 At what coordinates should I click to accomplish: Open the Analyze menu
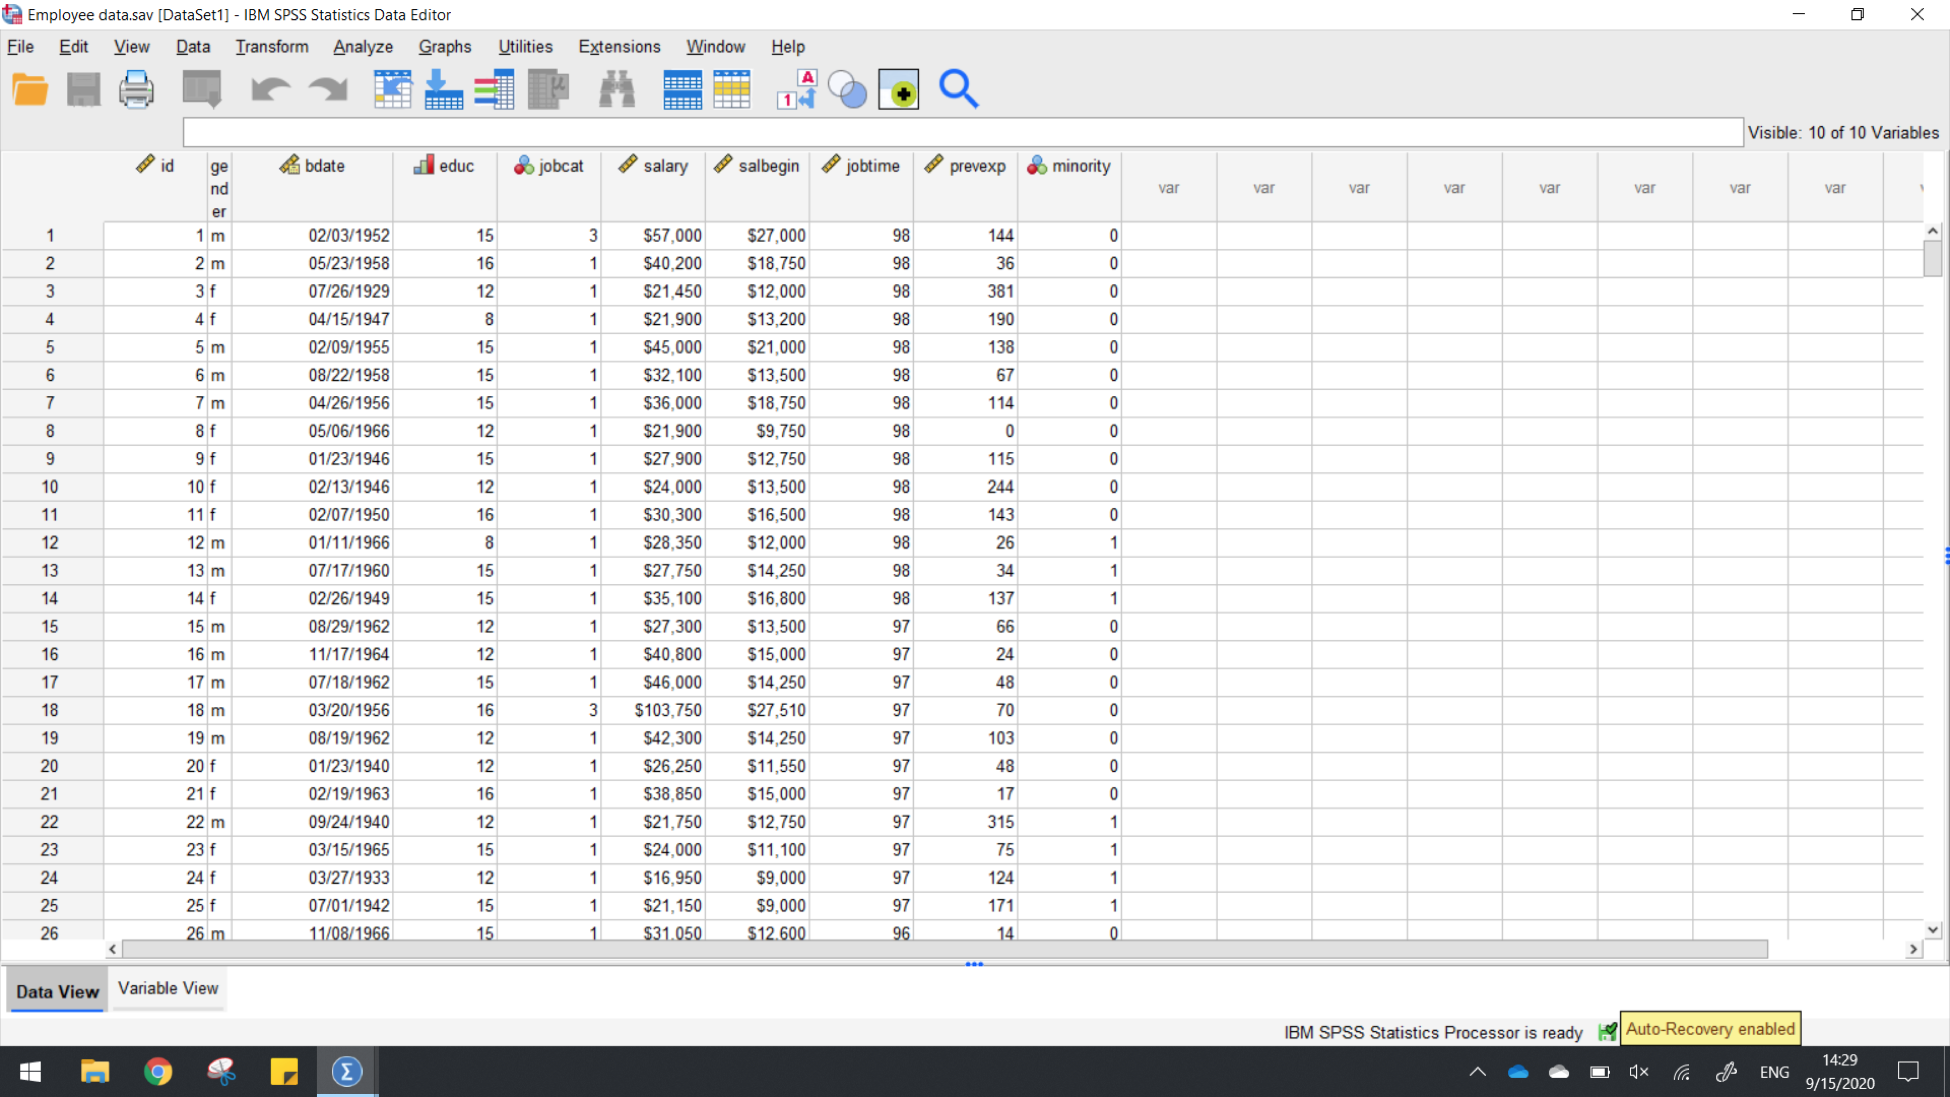point(362,46)
